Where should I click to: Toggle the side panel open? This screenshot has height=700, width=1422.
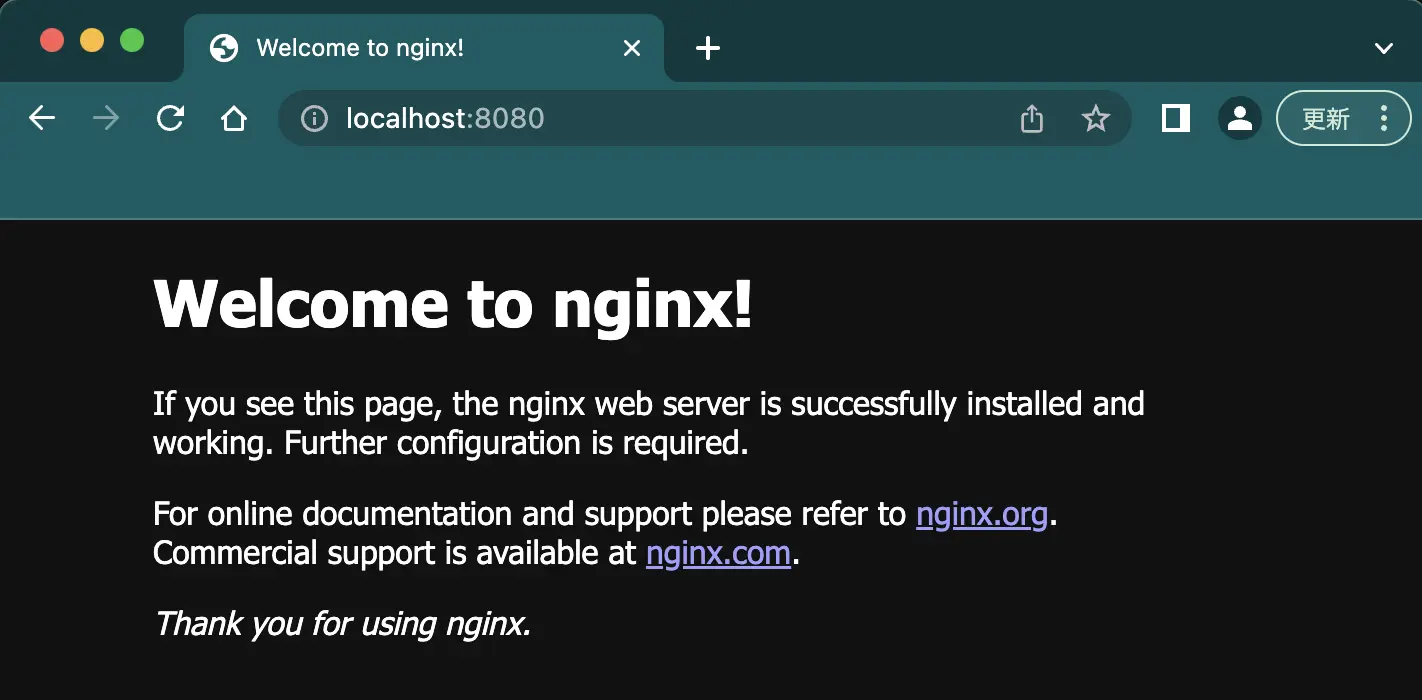tap(1175, 118)
